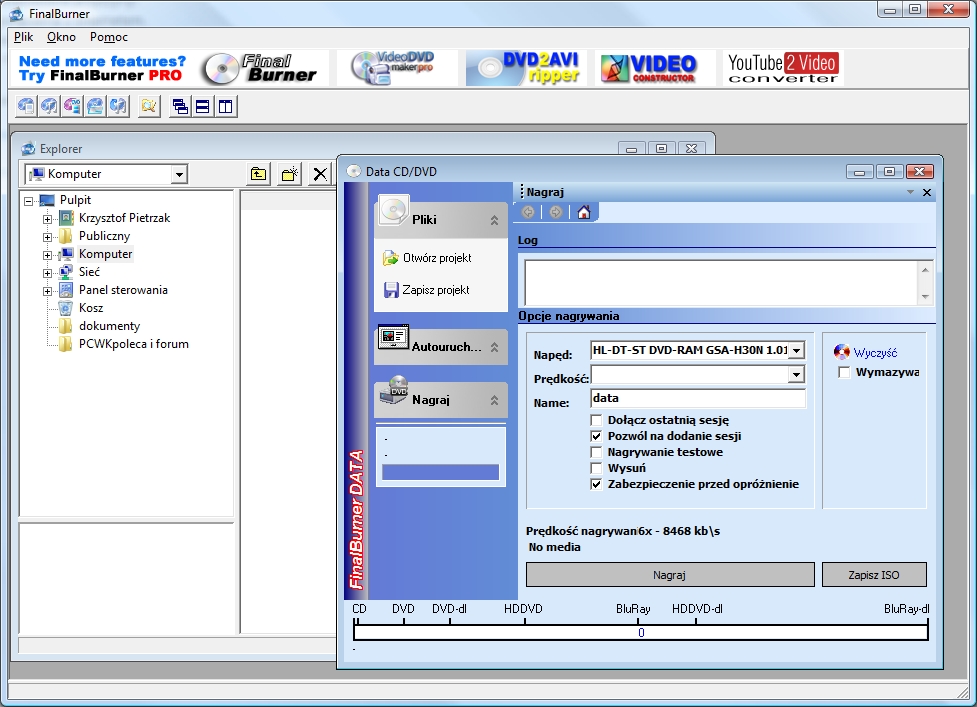Open the Video Constructor banner

[x=655, y=68]
